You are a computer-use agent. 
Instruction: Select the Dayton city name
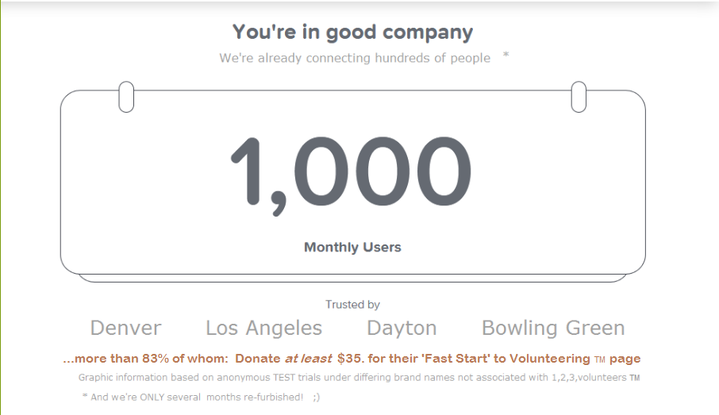pyautogui.click(x=402, y=328)
